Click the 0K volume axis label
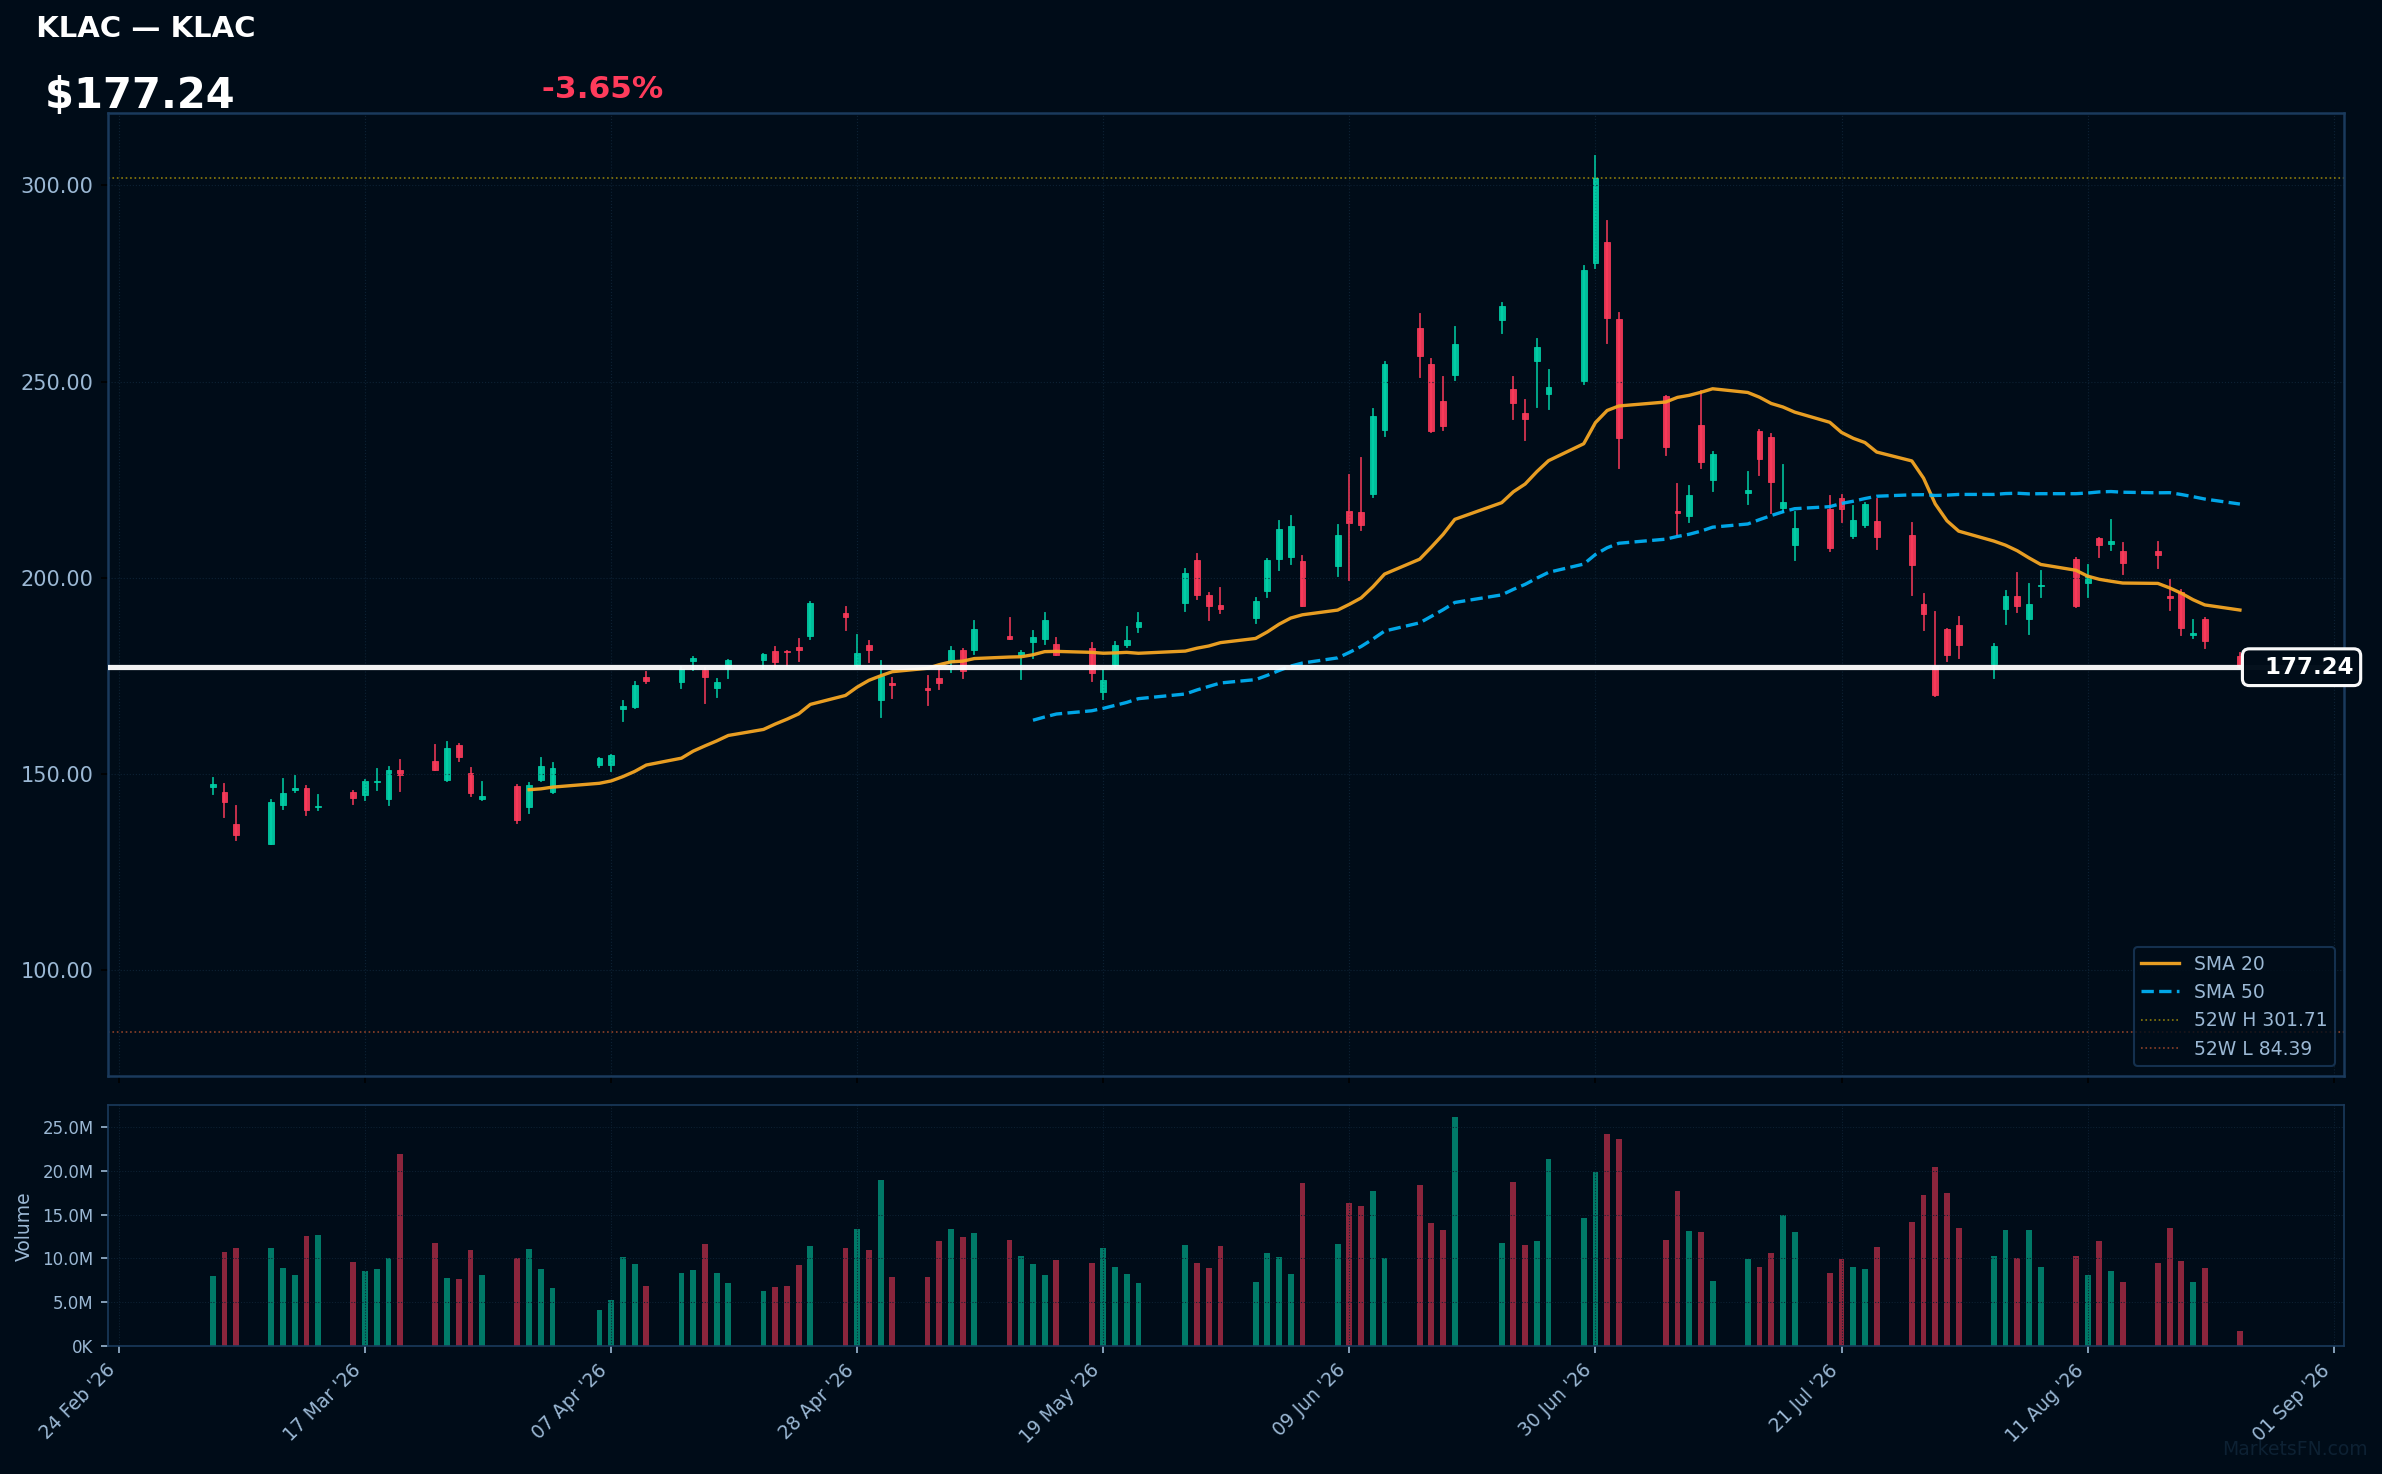Screen dimensions: 2382x1474 coord(82,1347)
